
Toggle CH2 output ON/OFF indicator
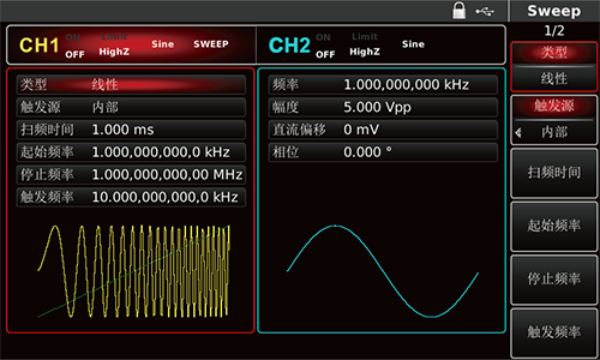(325, 46)
